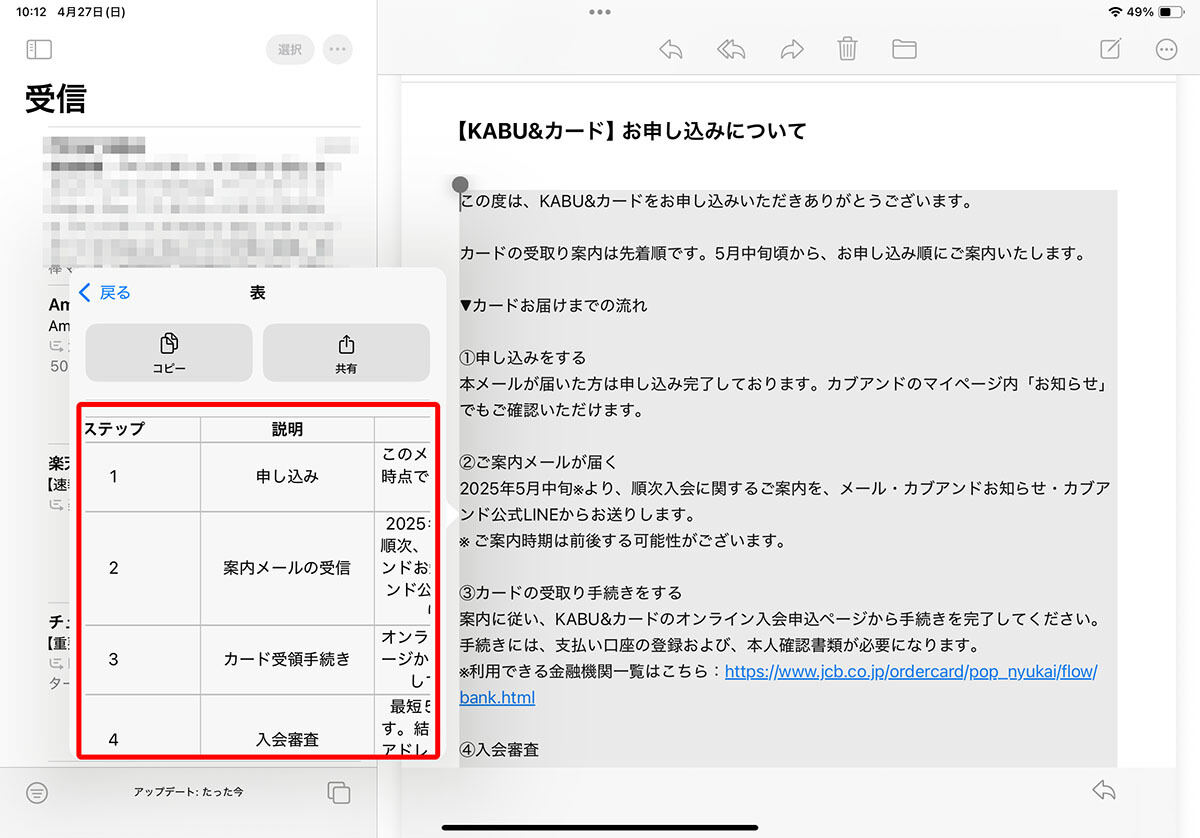The image size is (1200, 838).
Task: Tap the ④入会審査 line in email
Action: (x=499, y=749)
